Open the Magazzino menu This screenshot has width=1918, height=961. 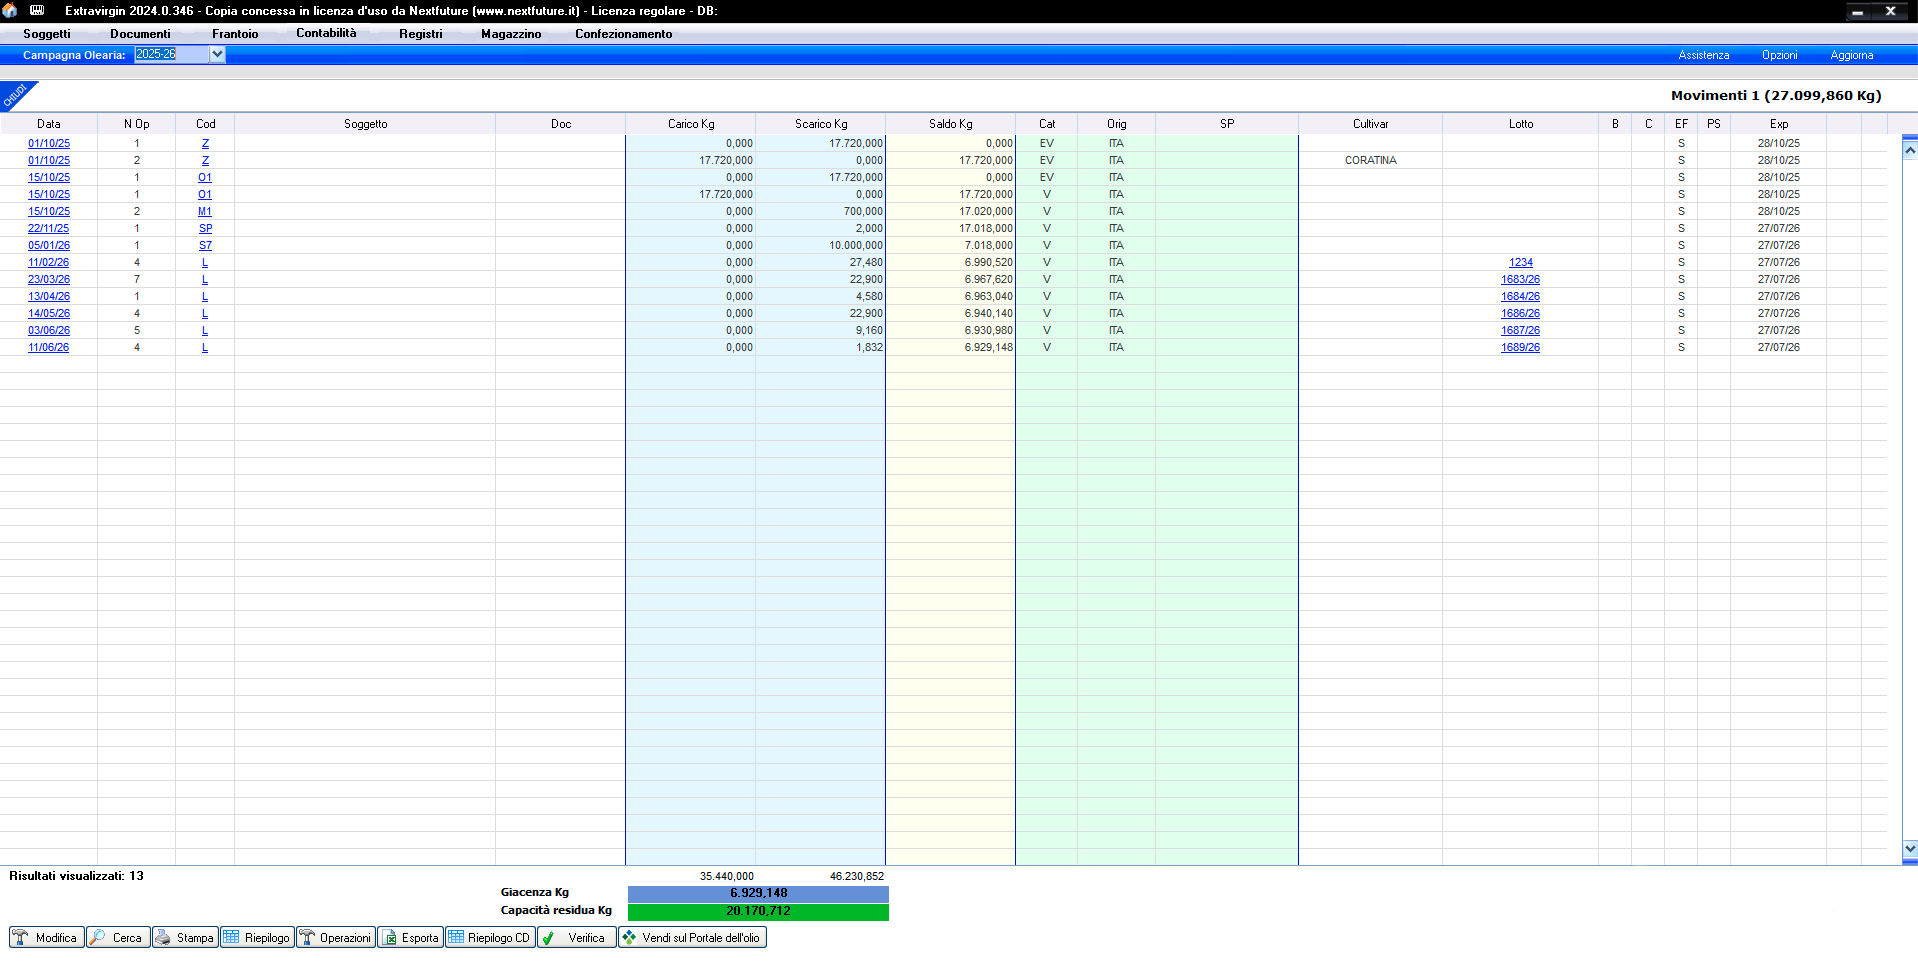[x=511, y=33]
